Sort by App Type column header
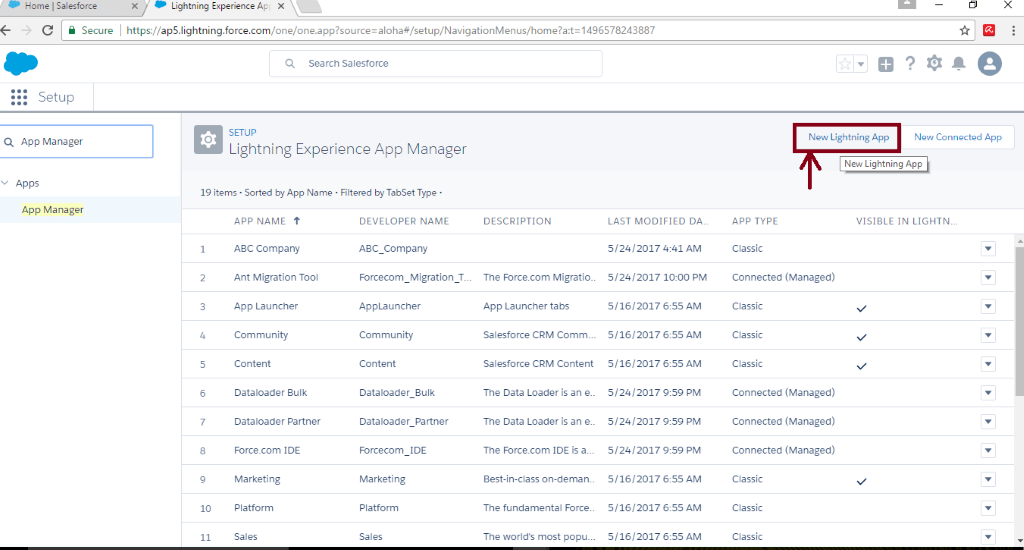Viewport: 1024px width, 550px height. (755, 221)
